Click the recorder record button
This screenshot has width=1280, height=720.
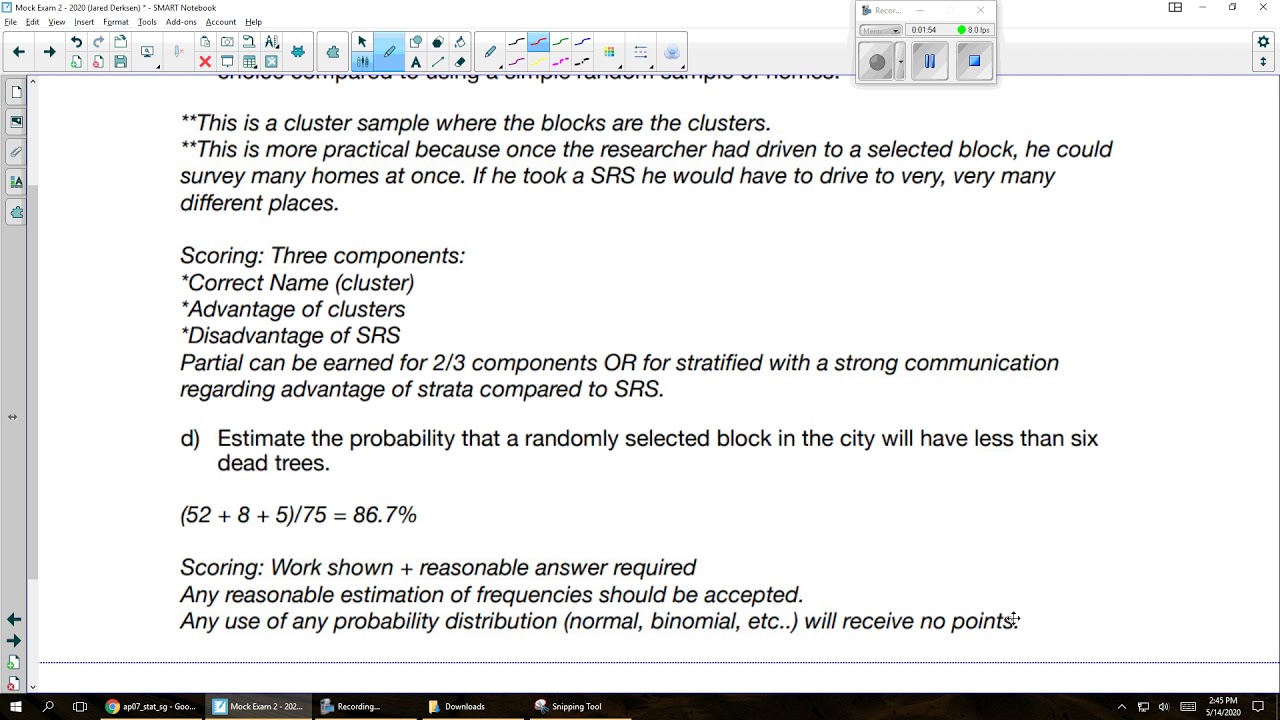click(877, 62)
